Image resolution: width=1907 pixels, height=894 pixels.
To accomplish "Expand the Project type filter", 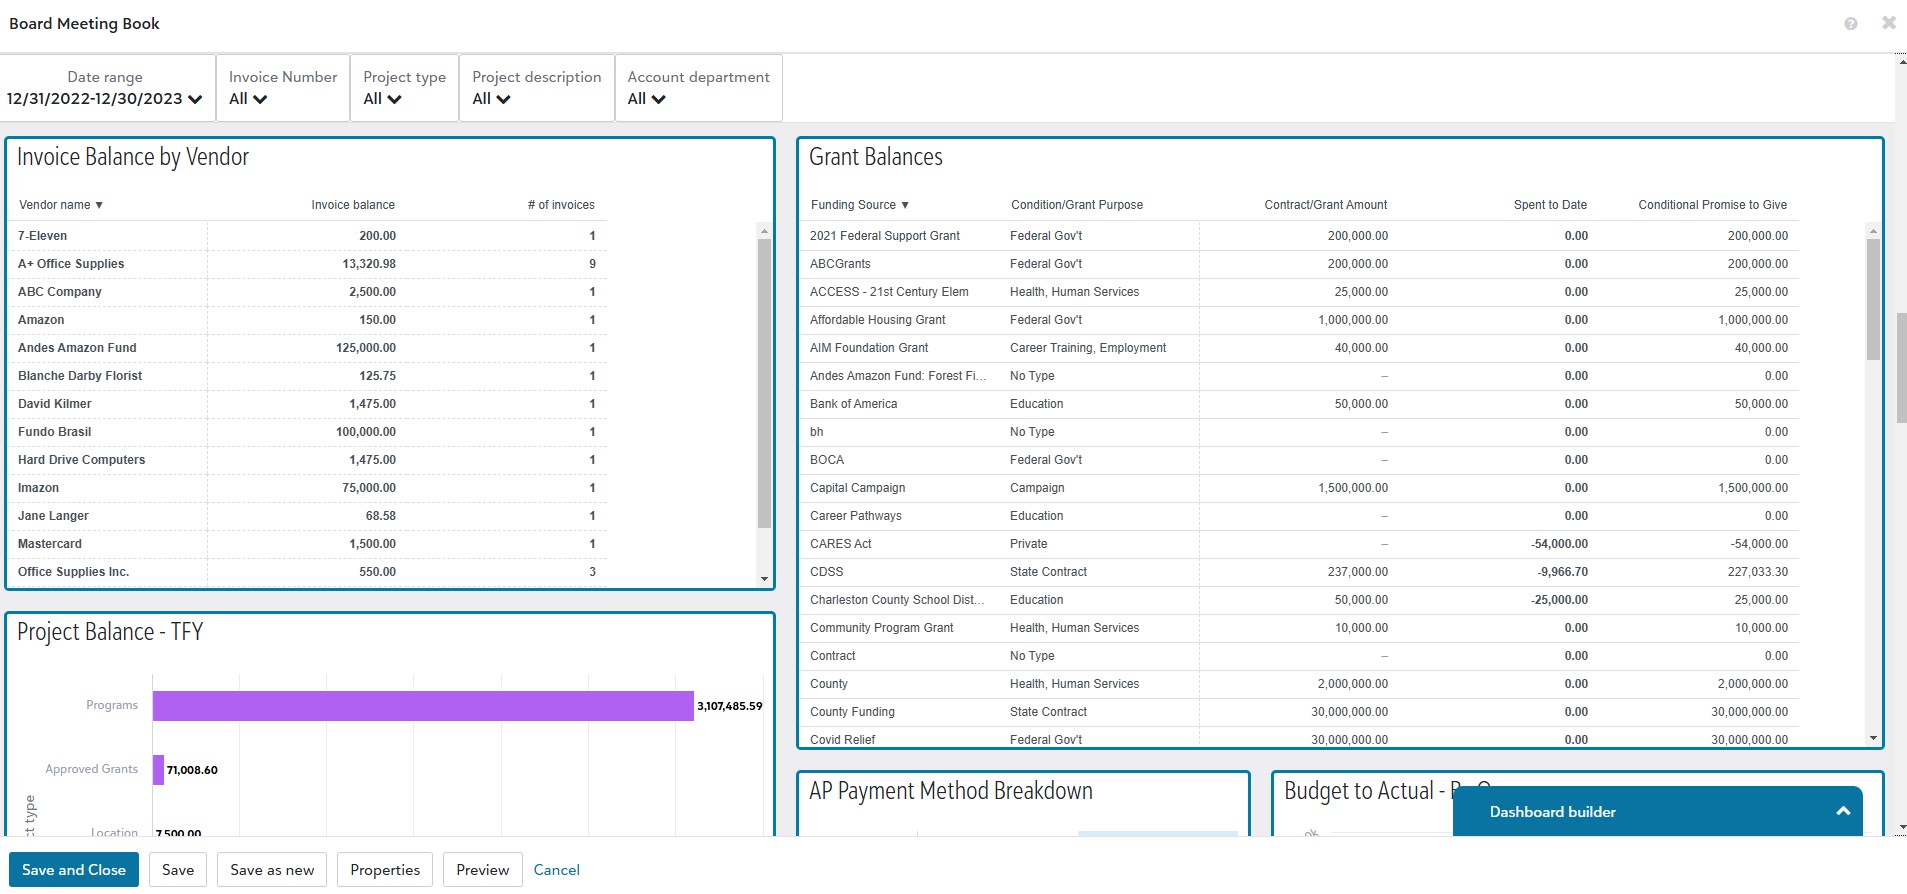I will 382,99.
